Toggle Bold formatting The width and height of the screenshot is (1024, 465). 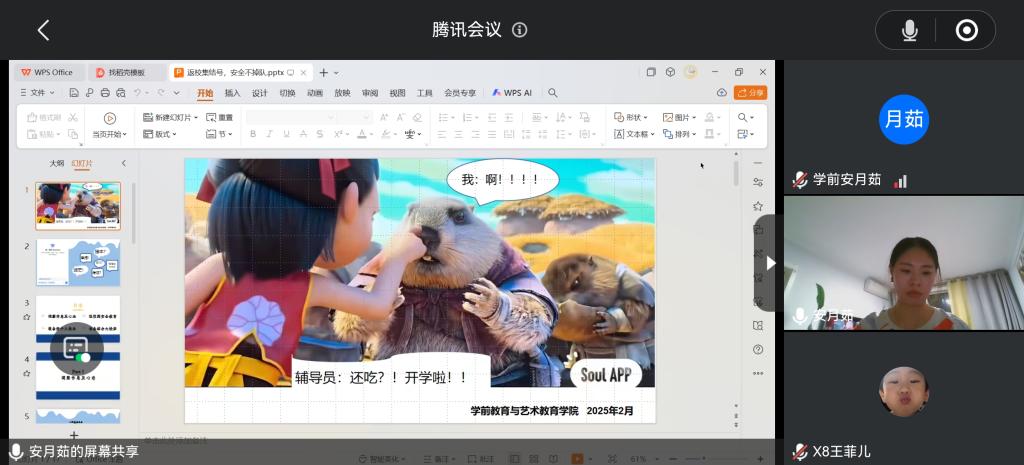click(x=253, y=134)
